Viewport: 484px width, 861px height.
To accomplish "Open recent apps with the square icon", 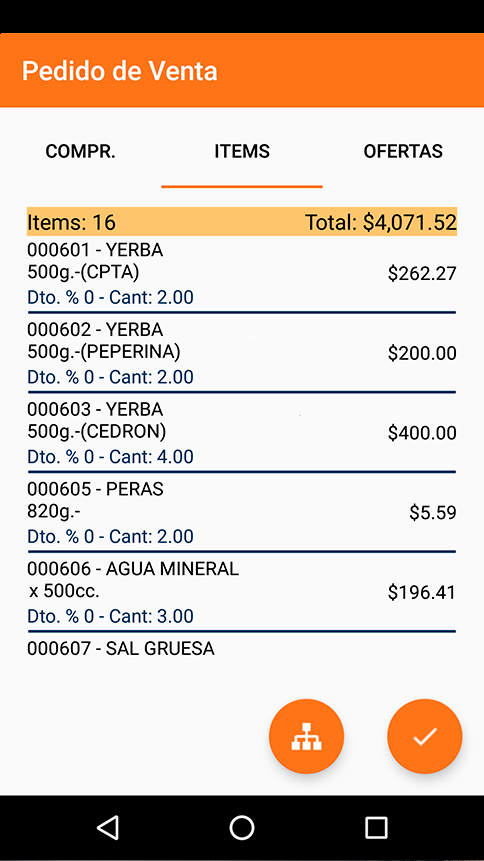I will 376,828.
